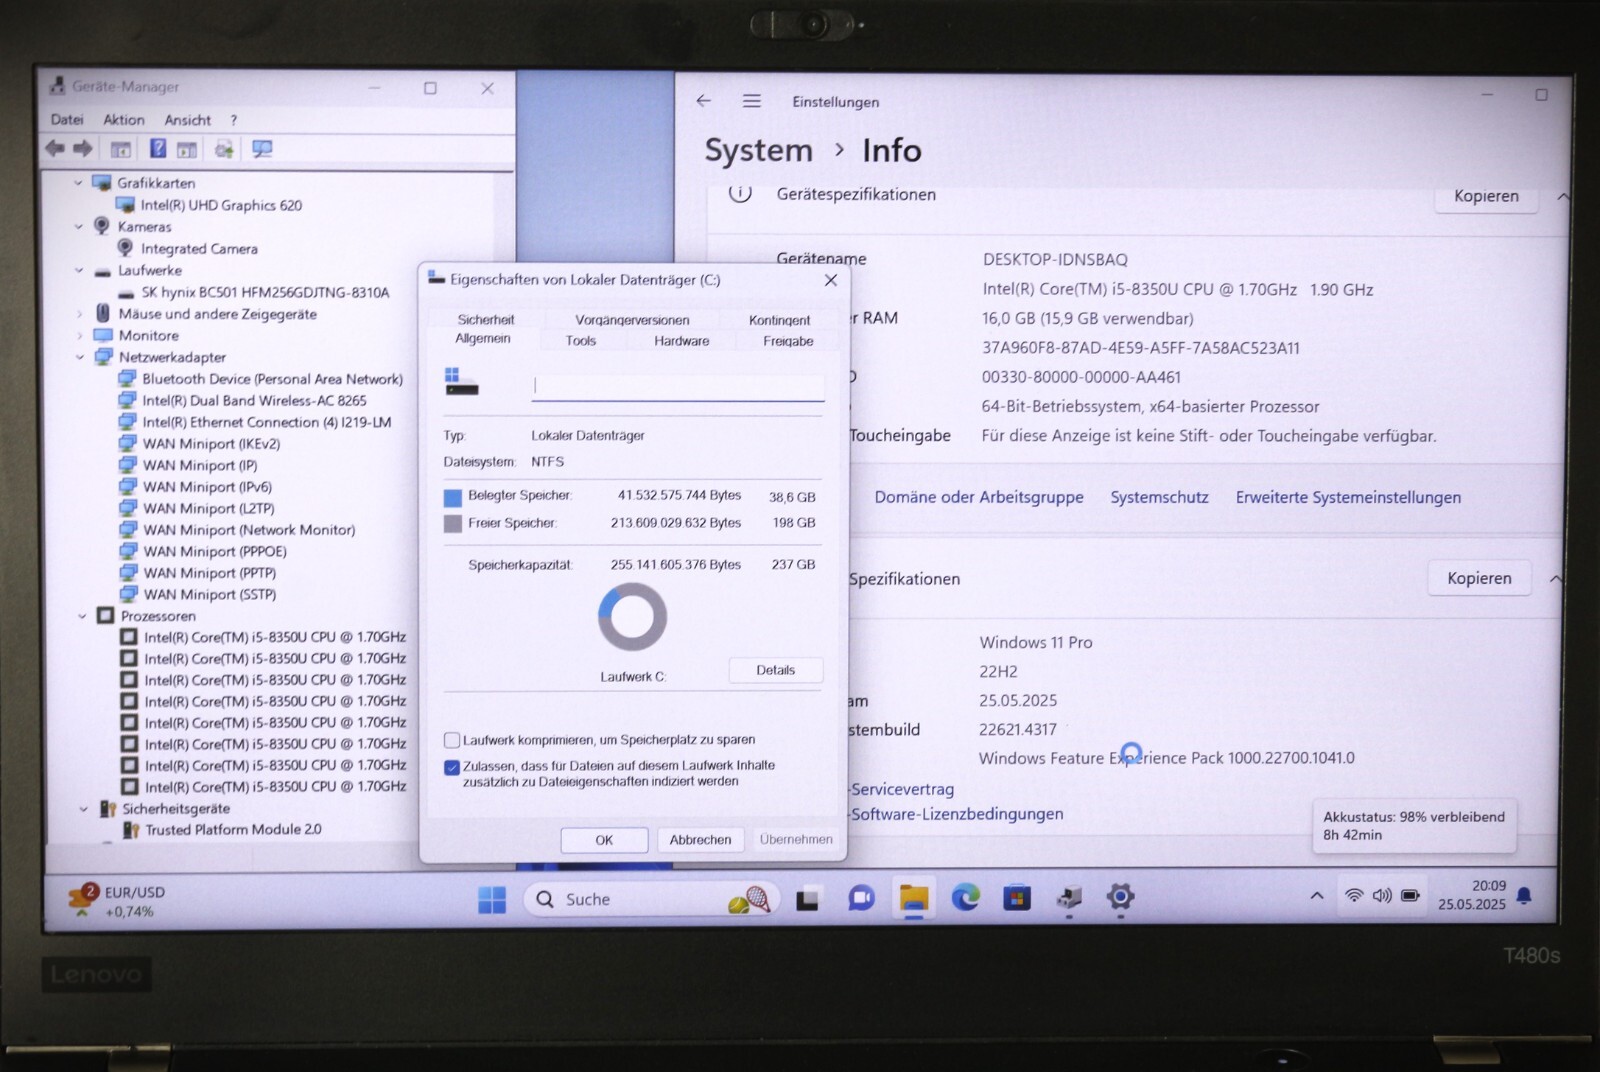Open the Windows Start menu

(x=492, y=900)
